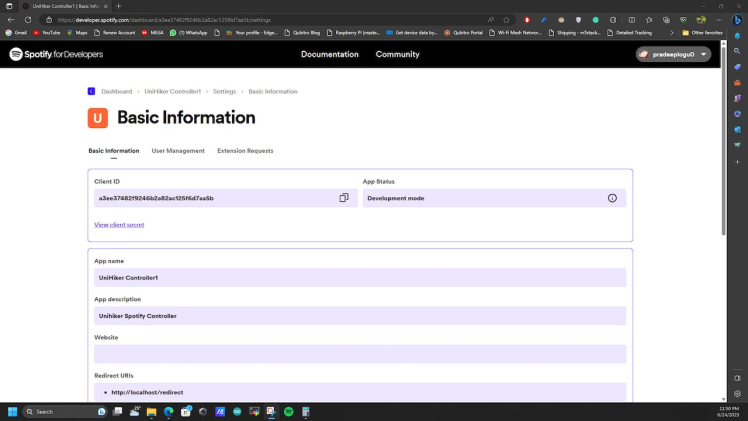Go to Community in the top navigation
The height and width of the screenshot is (421, 748).
pos(397,54)
